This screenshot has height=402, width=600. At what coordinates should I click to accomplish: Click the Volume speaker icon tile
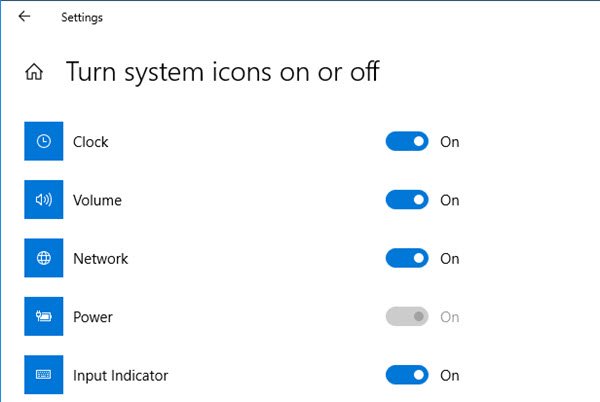(43, 200)
